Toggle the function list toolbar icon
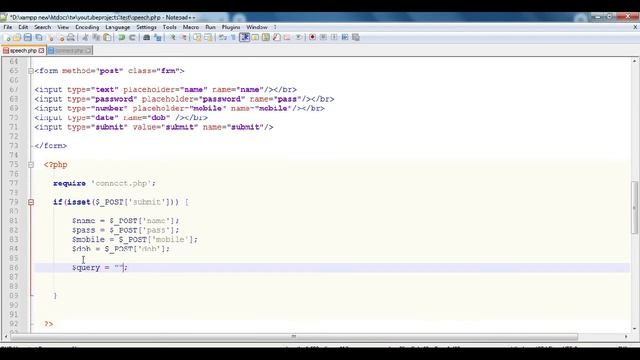The width and height of the screenshot is (640, 360). [277, 38]
